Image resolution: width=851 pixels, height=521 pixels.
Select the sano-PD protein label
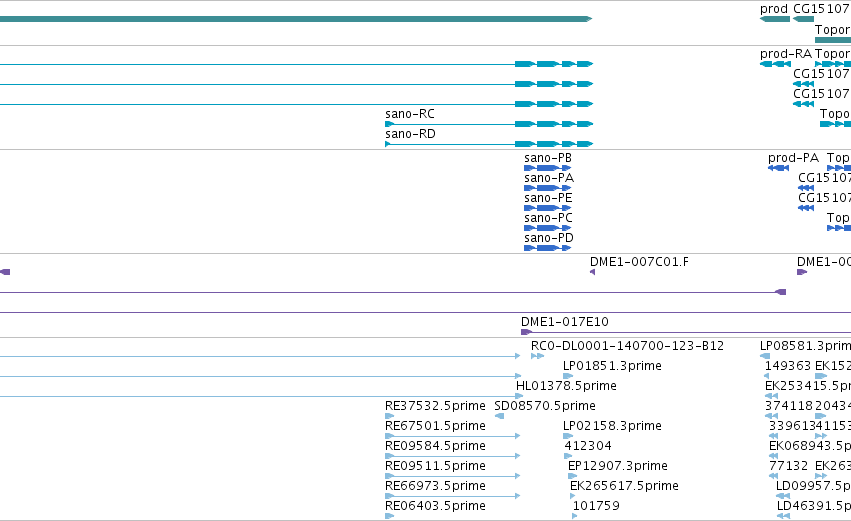coord(549,238)
